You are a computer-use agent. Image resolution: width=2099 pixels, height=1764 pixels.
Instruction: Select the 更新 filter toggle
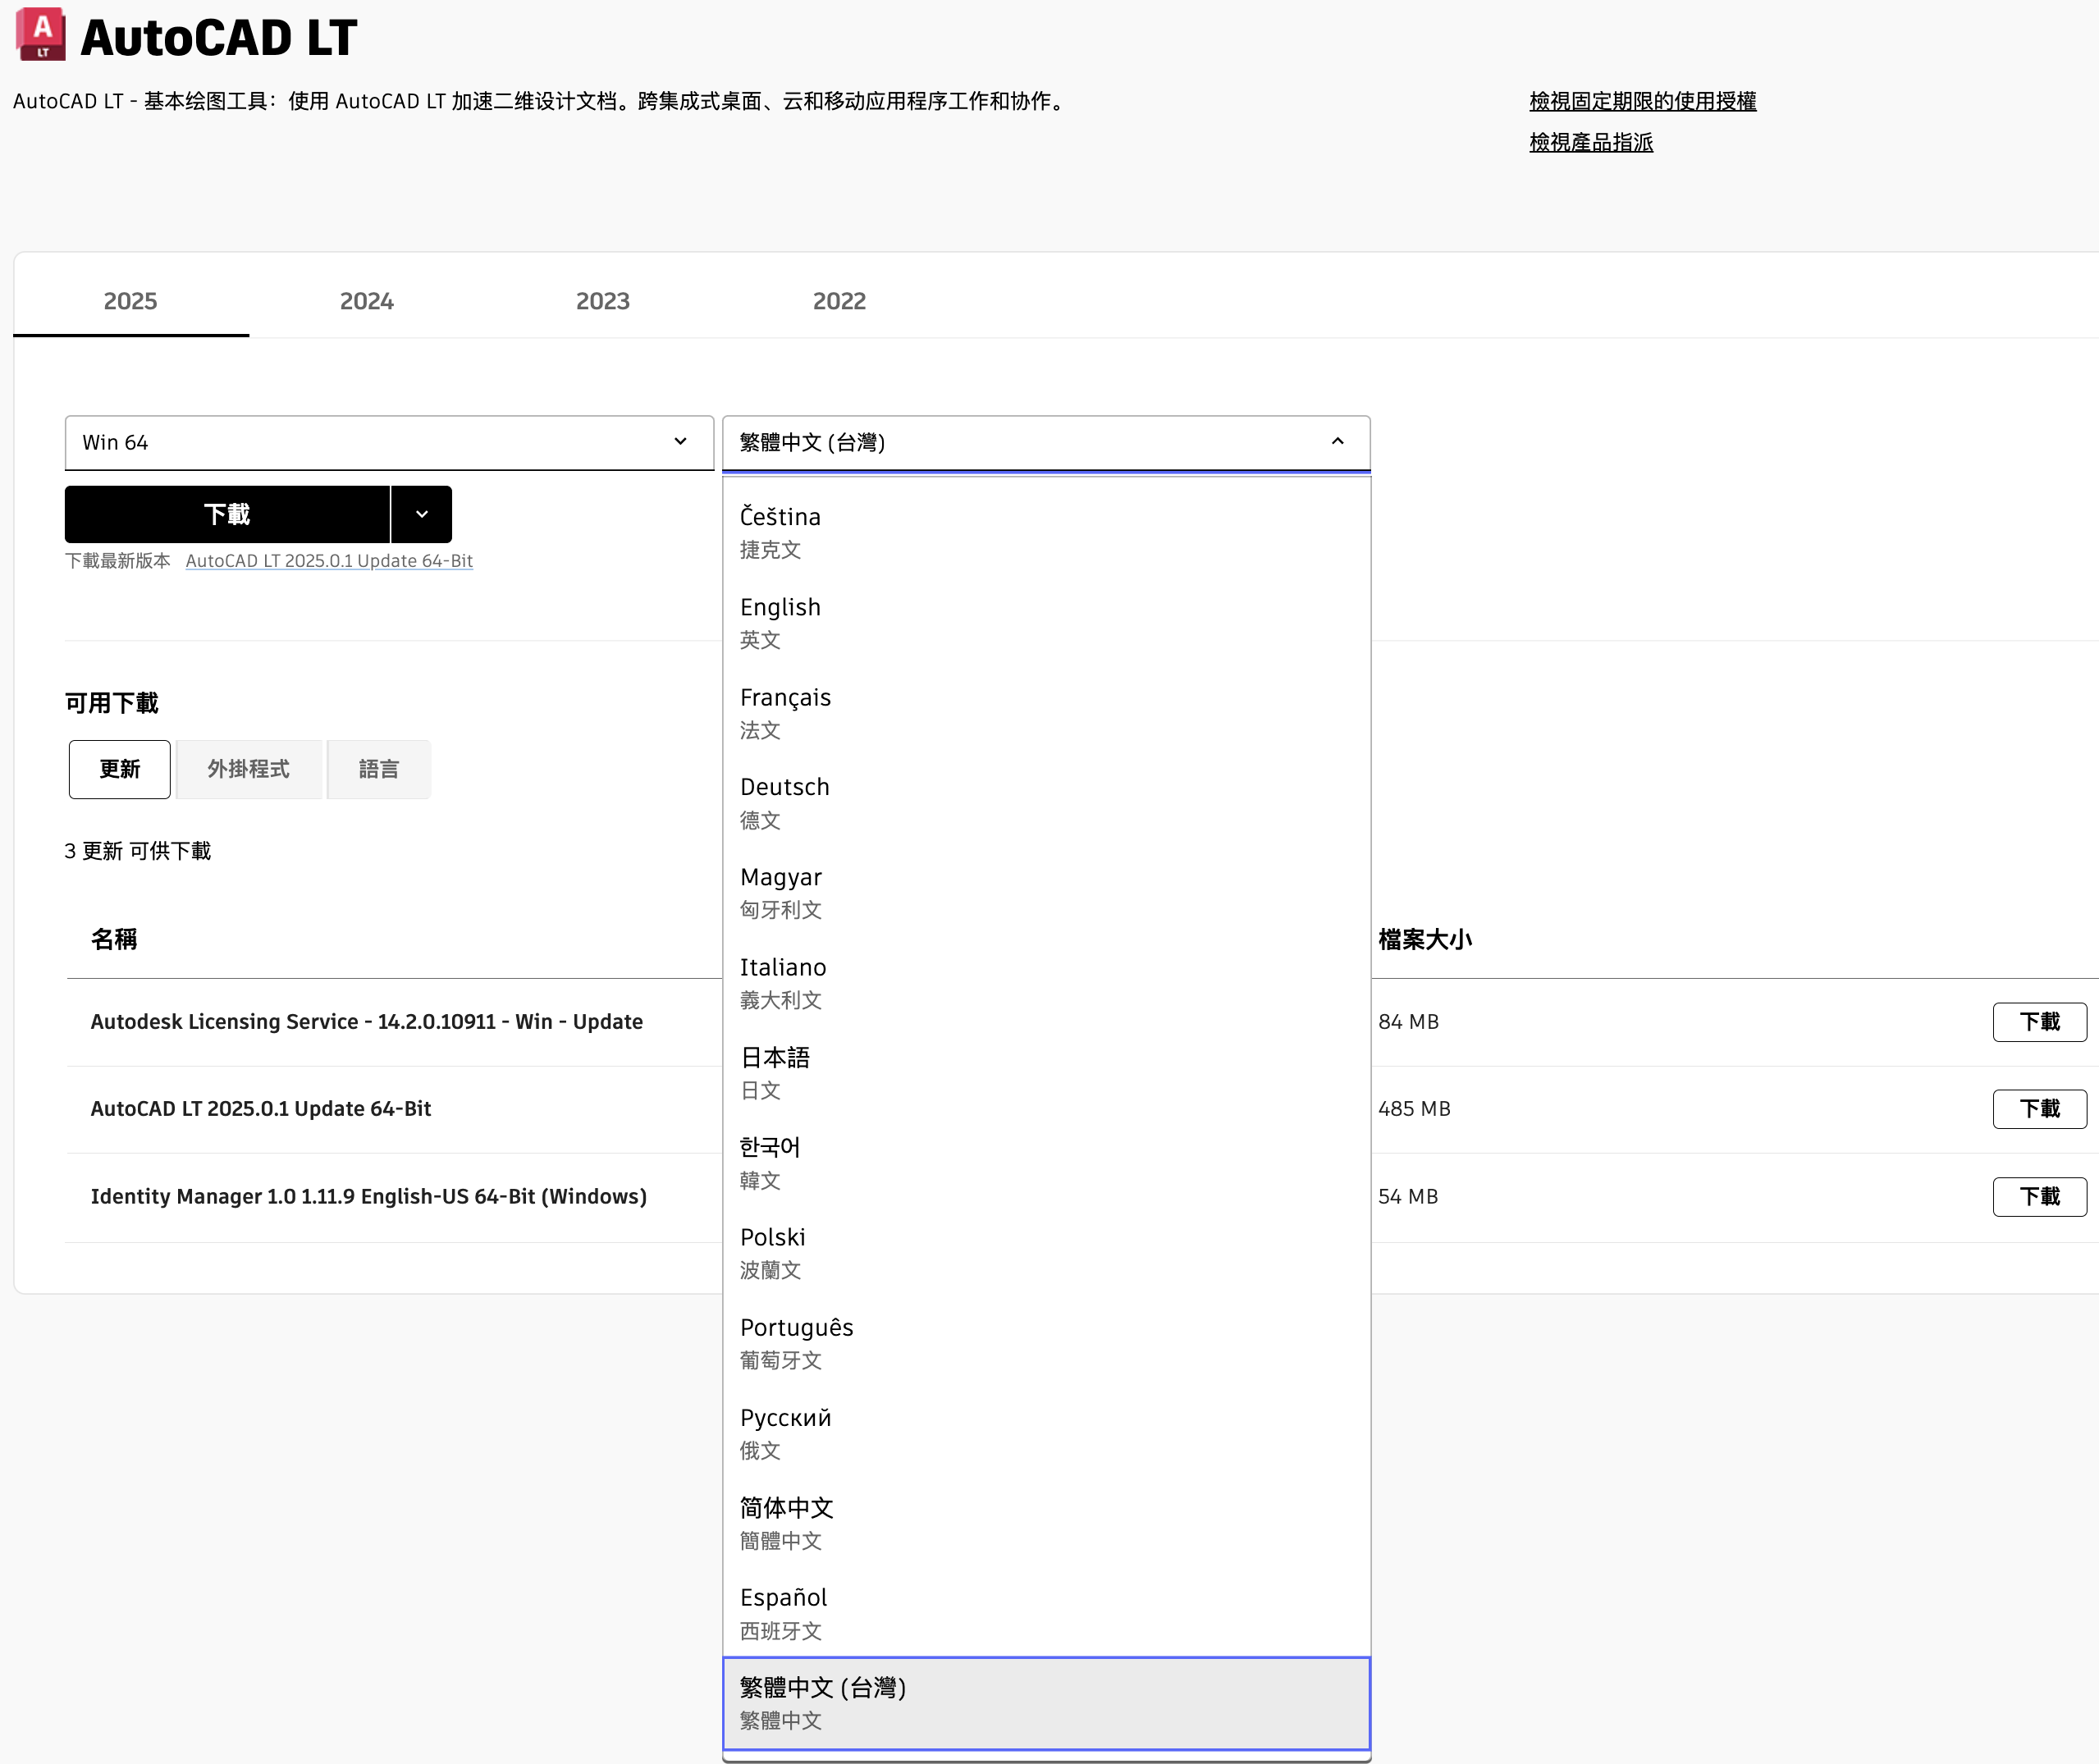pyautogui.click(x=119, y=769)
